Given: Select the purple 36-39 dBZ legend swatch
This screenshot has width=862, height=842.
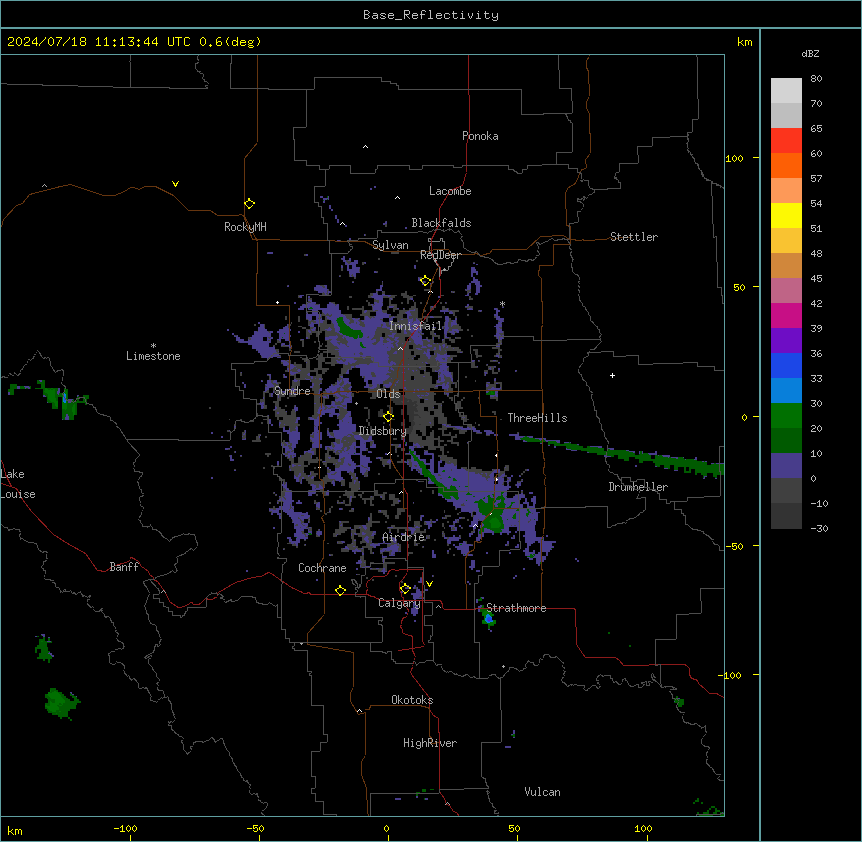Looking at the screenshot, I should [x=786, y=341].
